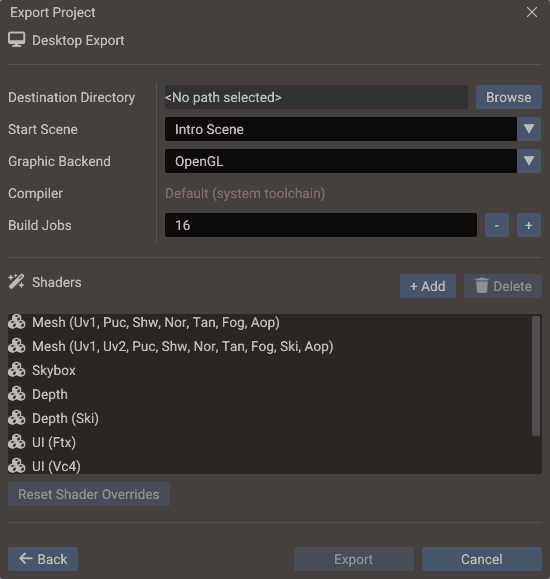Decrease Build Jobs with minus button
550x579 pixels.
click(x=497, y=225)
